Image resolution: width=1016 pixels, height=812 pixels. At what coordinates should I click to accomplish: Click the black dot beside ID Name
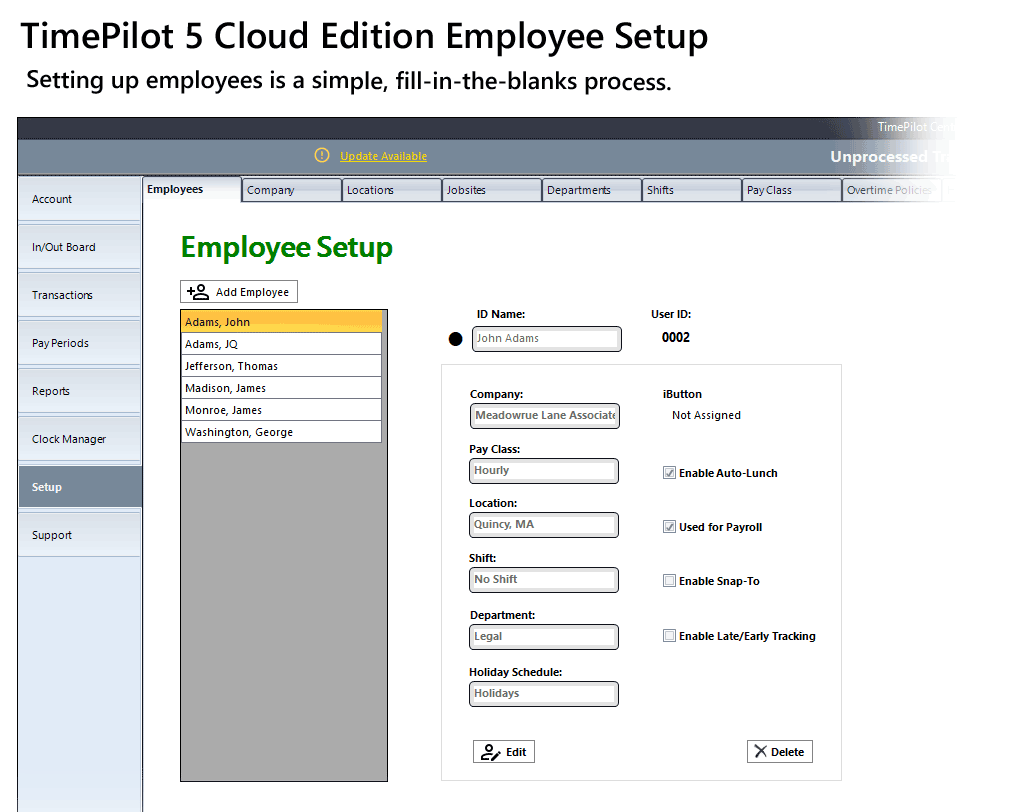tap(456, 339)
